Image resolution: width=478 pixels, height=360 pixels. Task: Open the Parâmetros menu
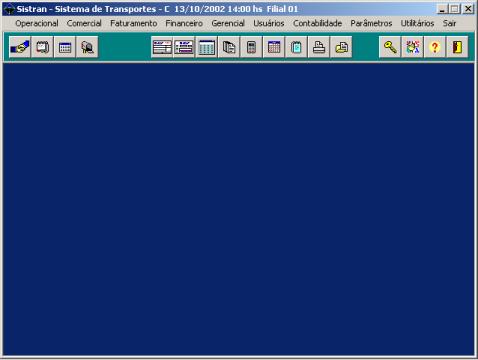coord(371,23)
